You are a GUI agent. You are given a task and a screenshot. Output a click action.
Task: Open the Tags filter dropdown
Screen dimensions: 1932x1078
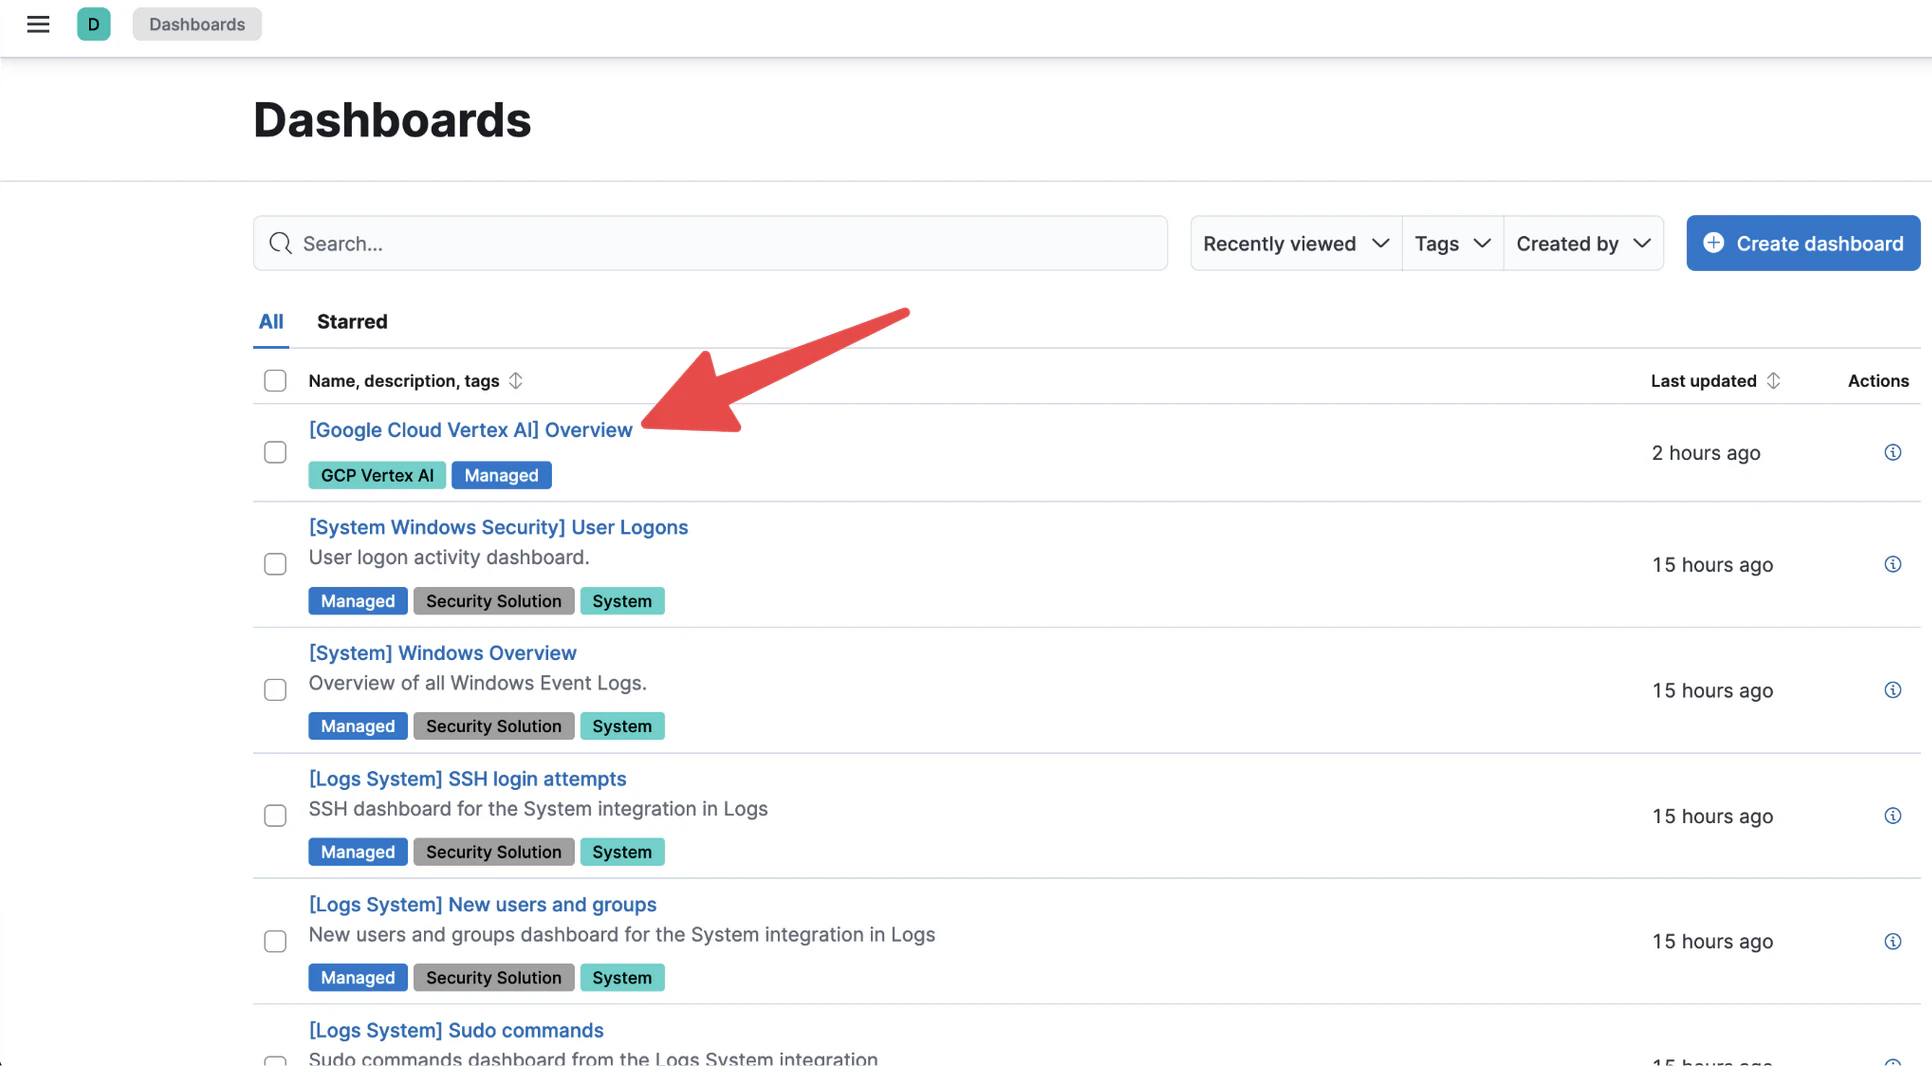(x=1453, y=243)
